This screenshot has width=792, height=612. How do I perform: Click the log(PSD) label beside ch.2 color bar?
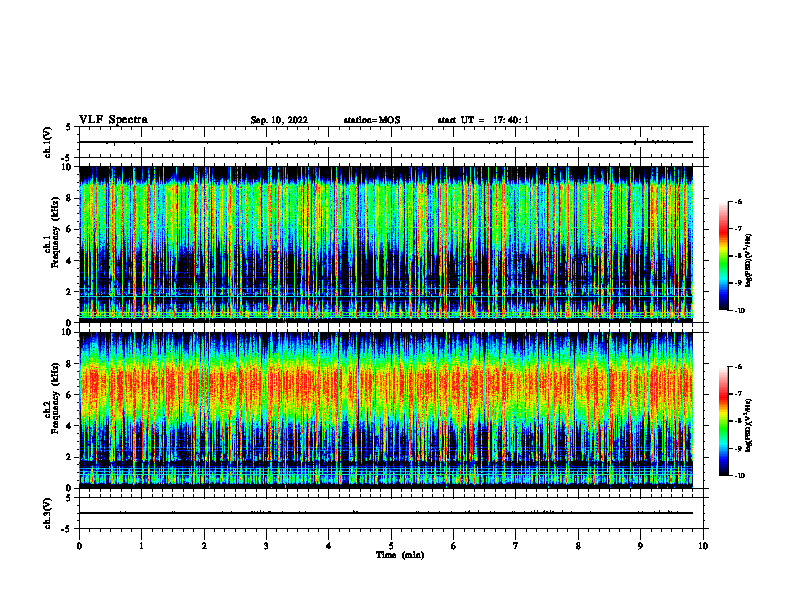click(749, 425)
